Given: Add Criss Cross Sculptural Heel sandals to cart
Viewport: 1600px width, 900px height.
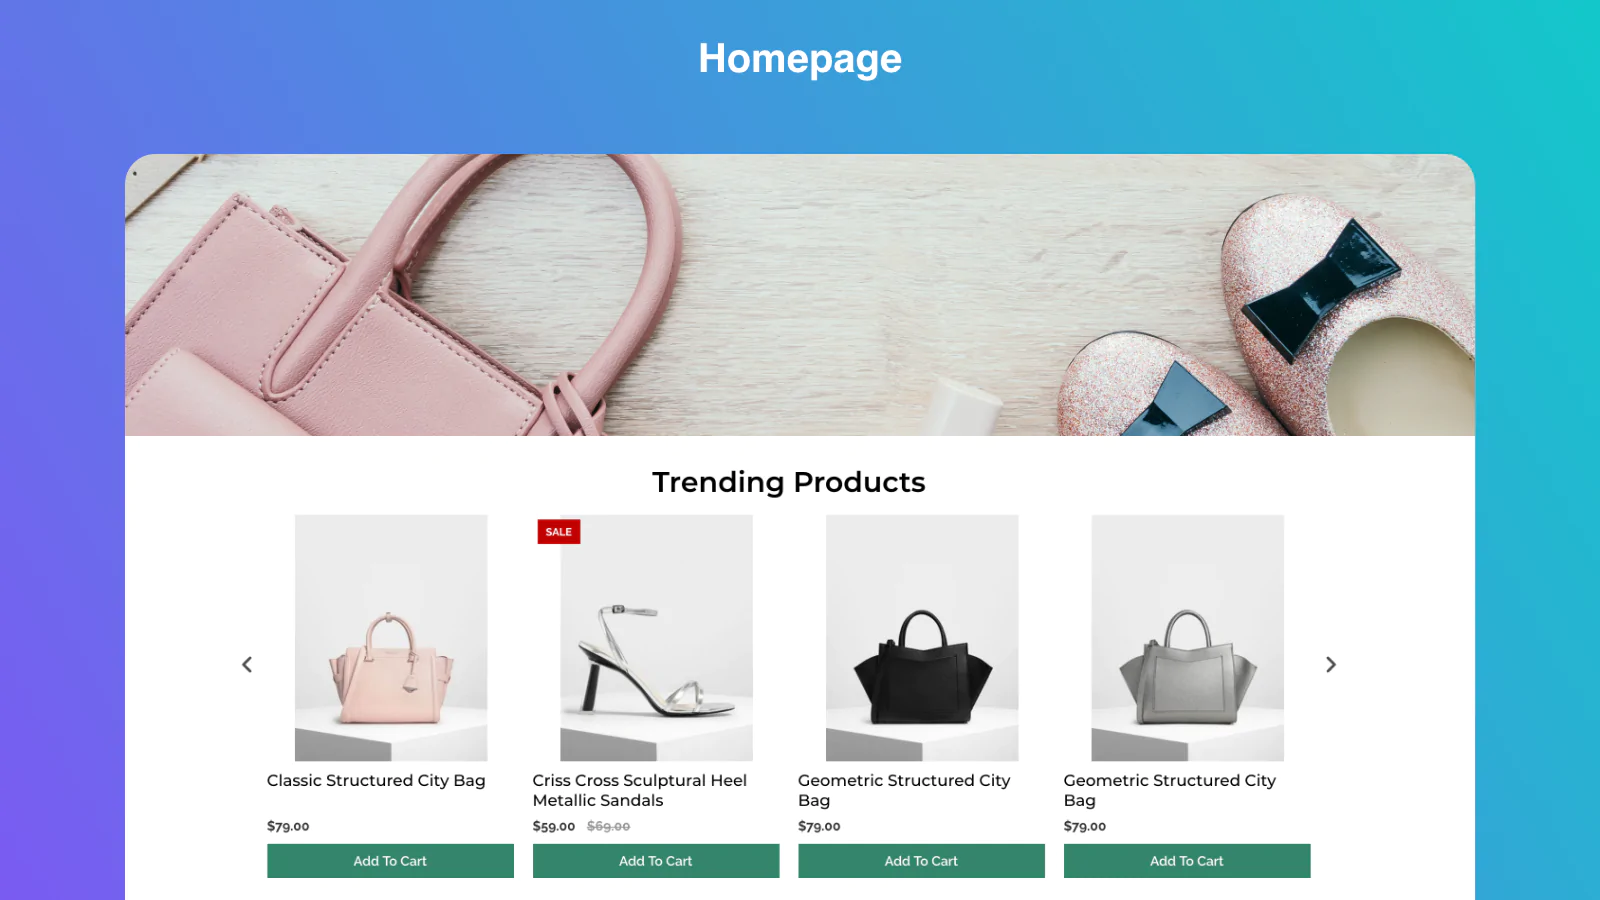Looking at the screenshot, I should (656, 861).
